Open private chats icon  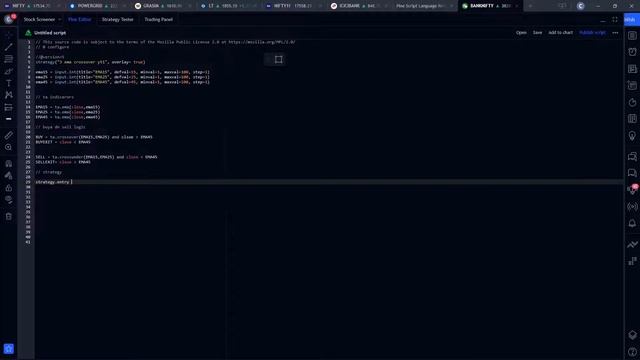tap(632, 173)
